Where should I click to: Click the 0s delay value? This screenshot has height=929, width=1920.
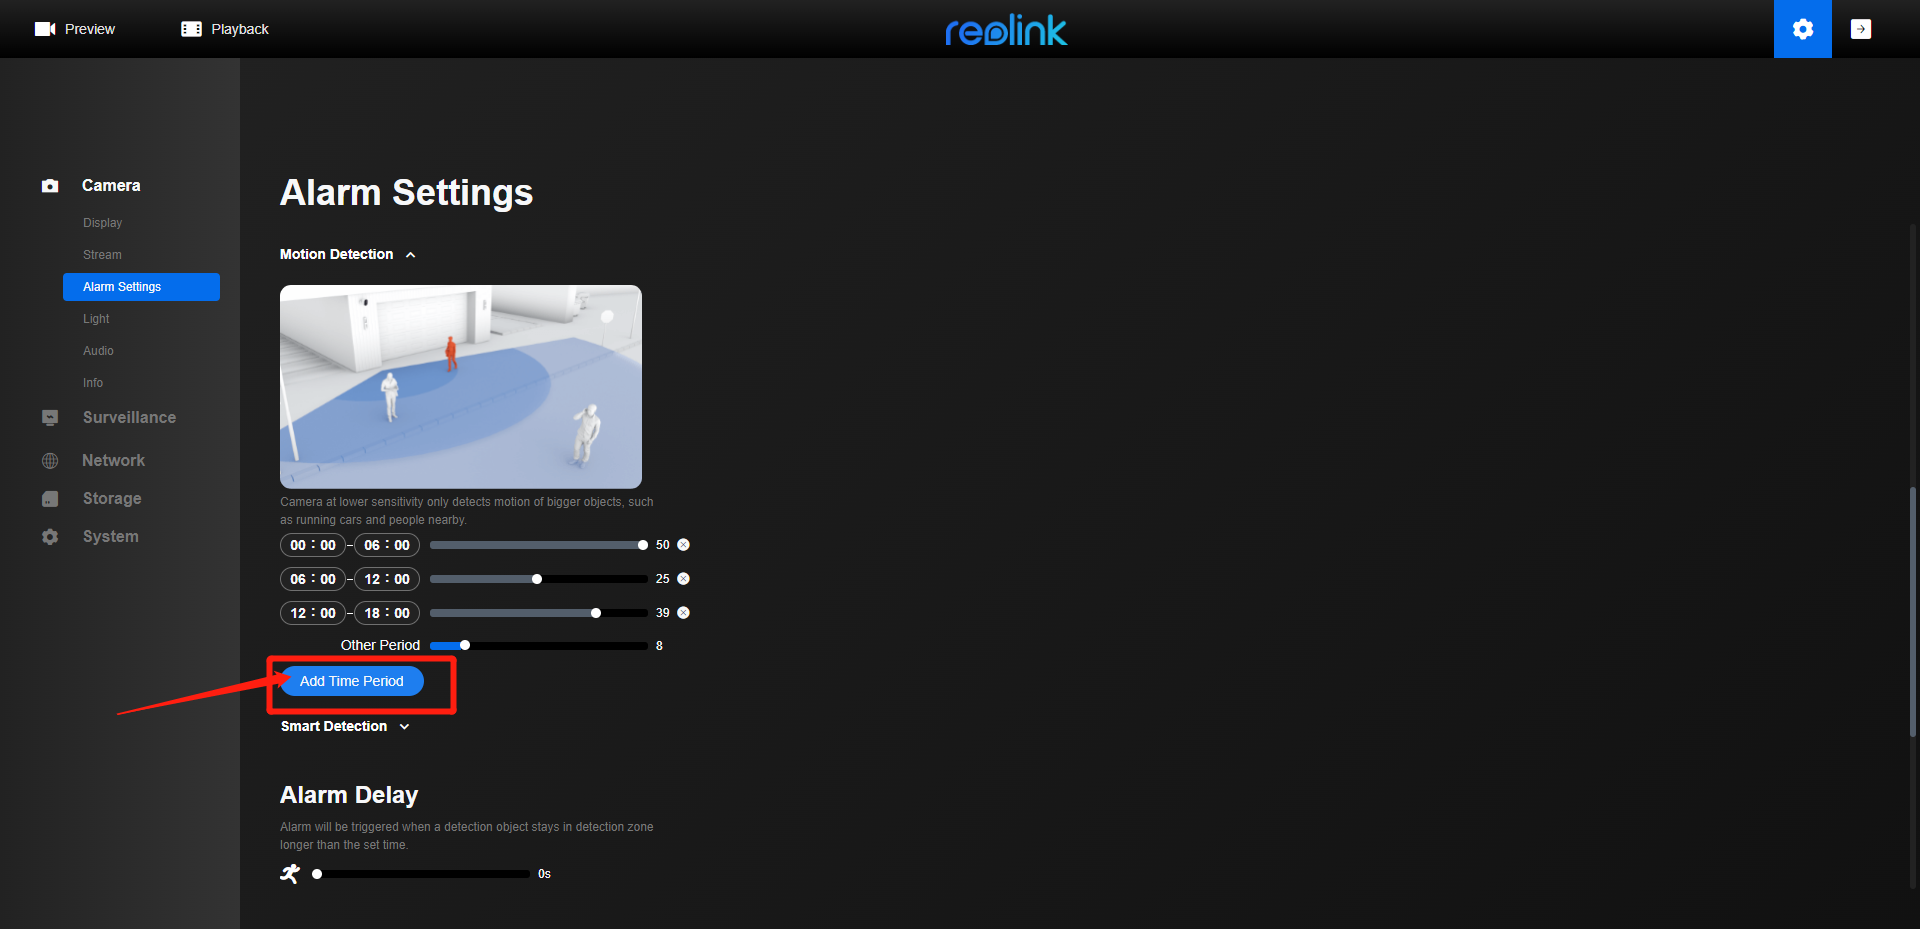pos(544,874)
